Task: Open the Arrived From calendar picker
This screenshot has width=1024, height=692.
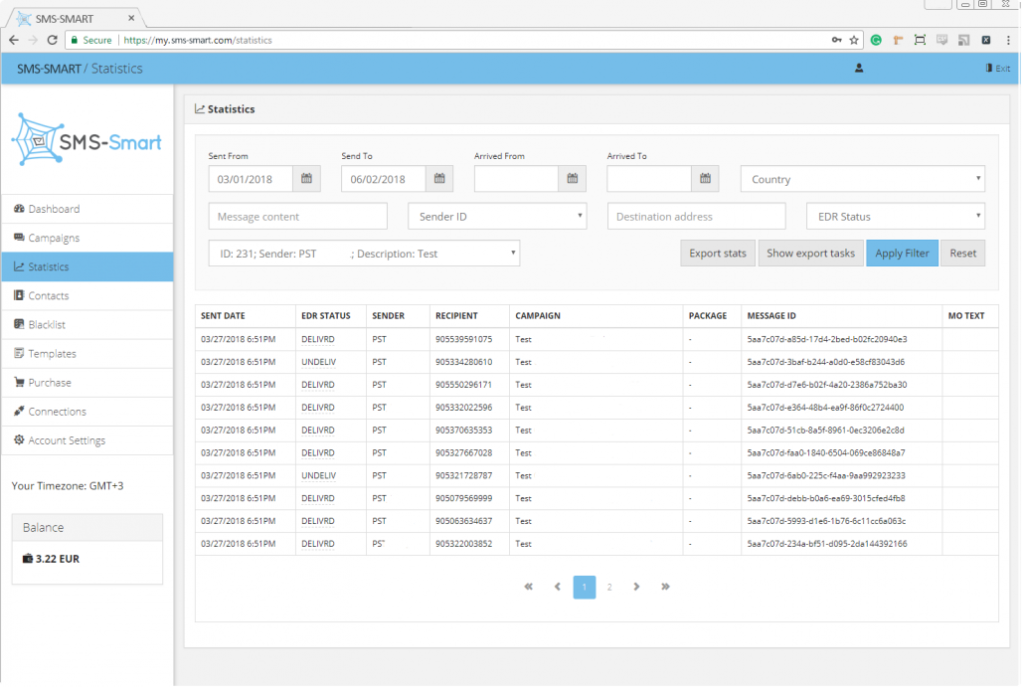Action: point(572,179)
